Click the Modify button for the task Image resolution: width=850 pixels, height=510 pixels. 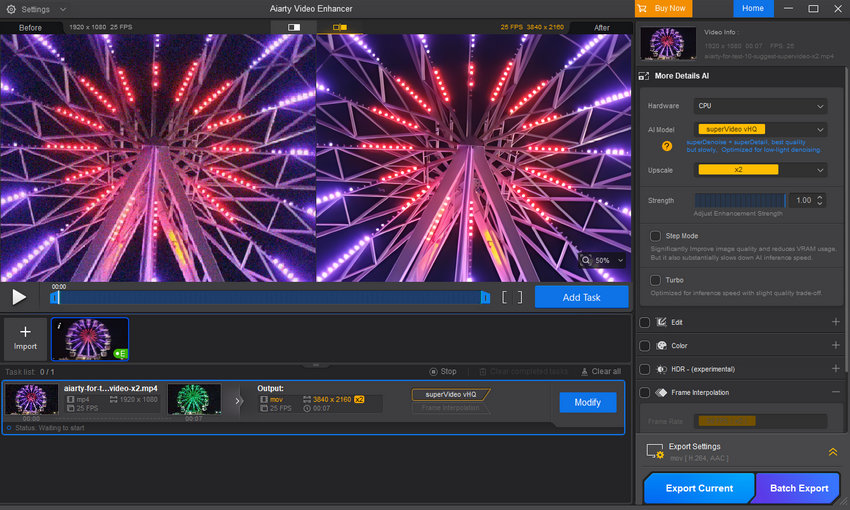588,402
